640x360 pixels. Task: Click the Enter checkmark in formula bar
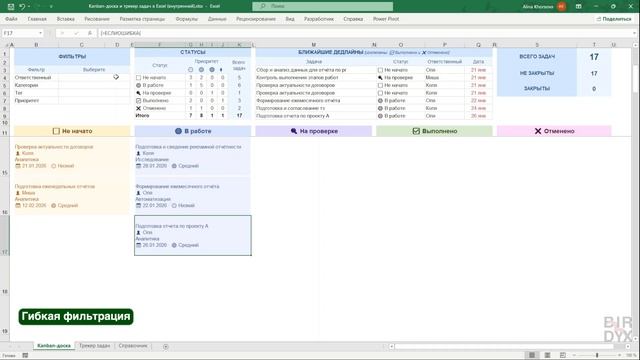[x=76, y=33]
